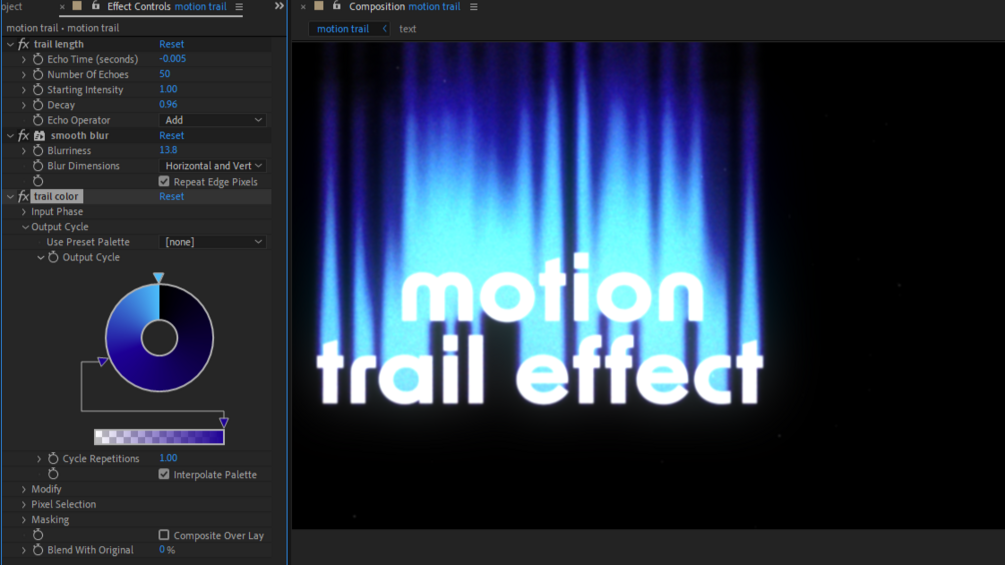
Task: Reset the trail color effect
Action: click(171, 197)
